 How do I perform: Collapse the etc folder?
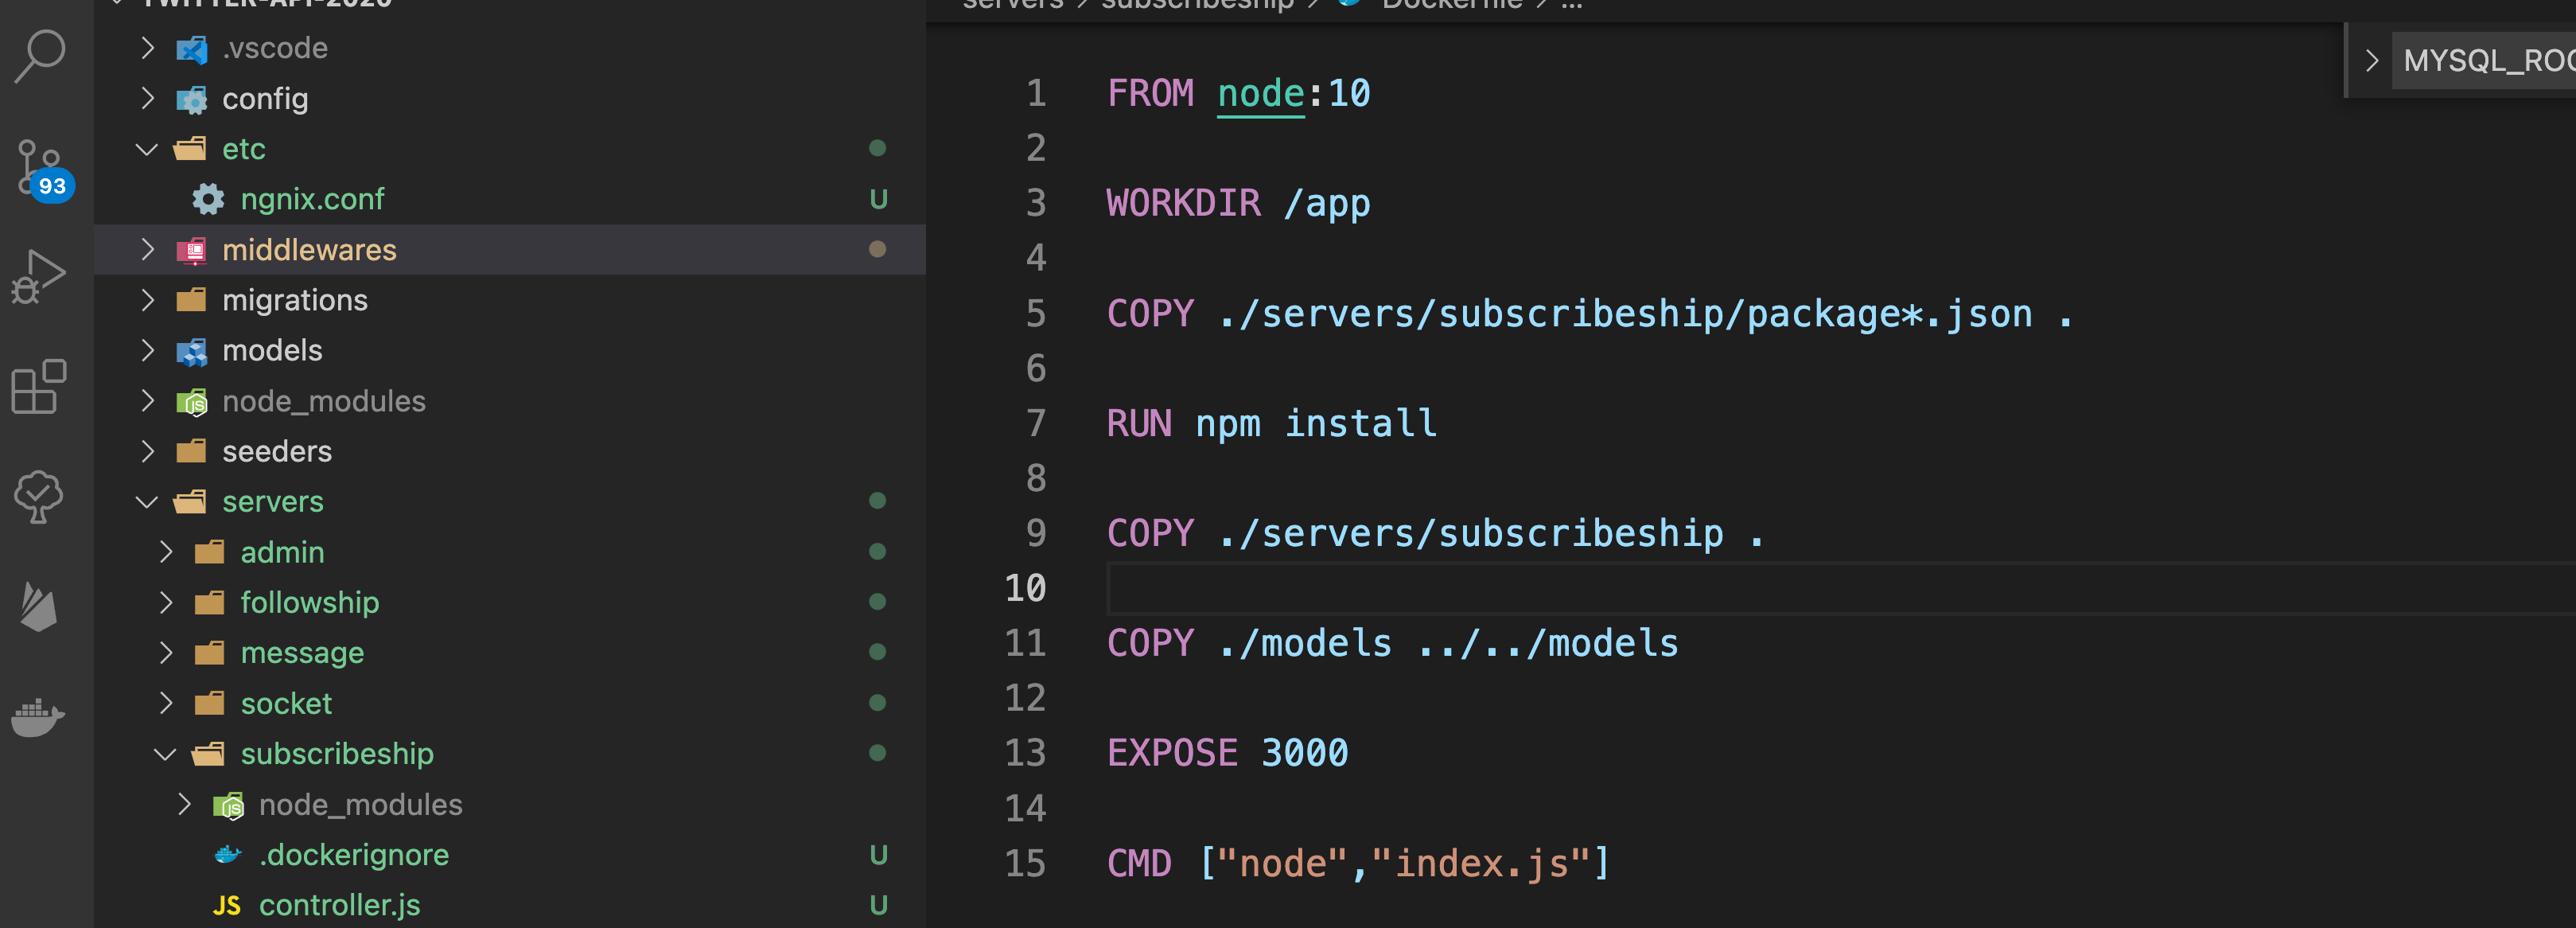147,149
